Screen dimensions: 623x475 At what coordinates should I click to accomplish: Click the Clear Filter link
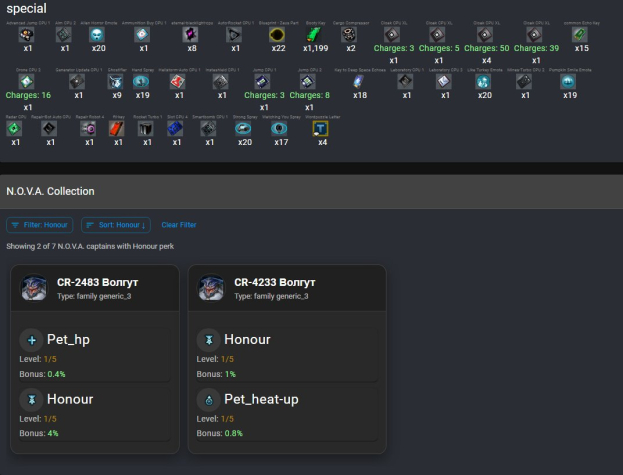(x=179, y=225)
